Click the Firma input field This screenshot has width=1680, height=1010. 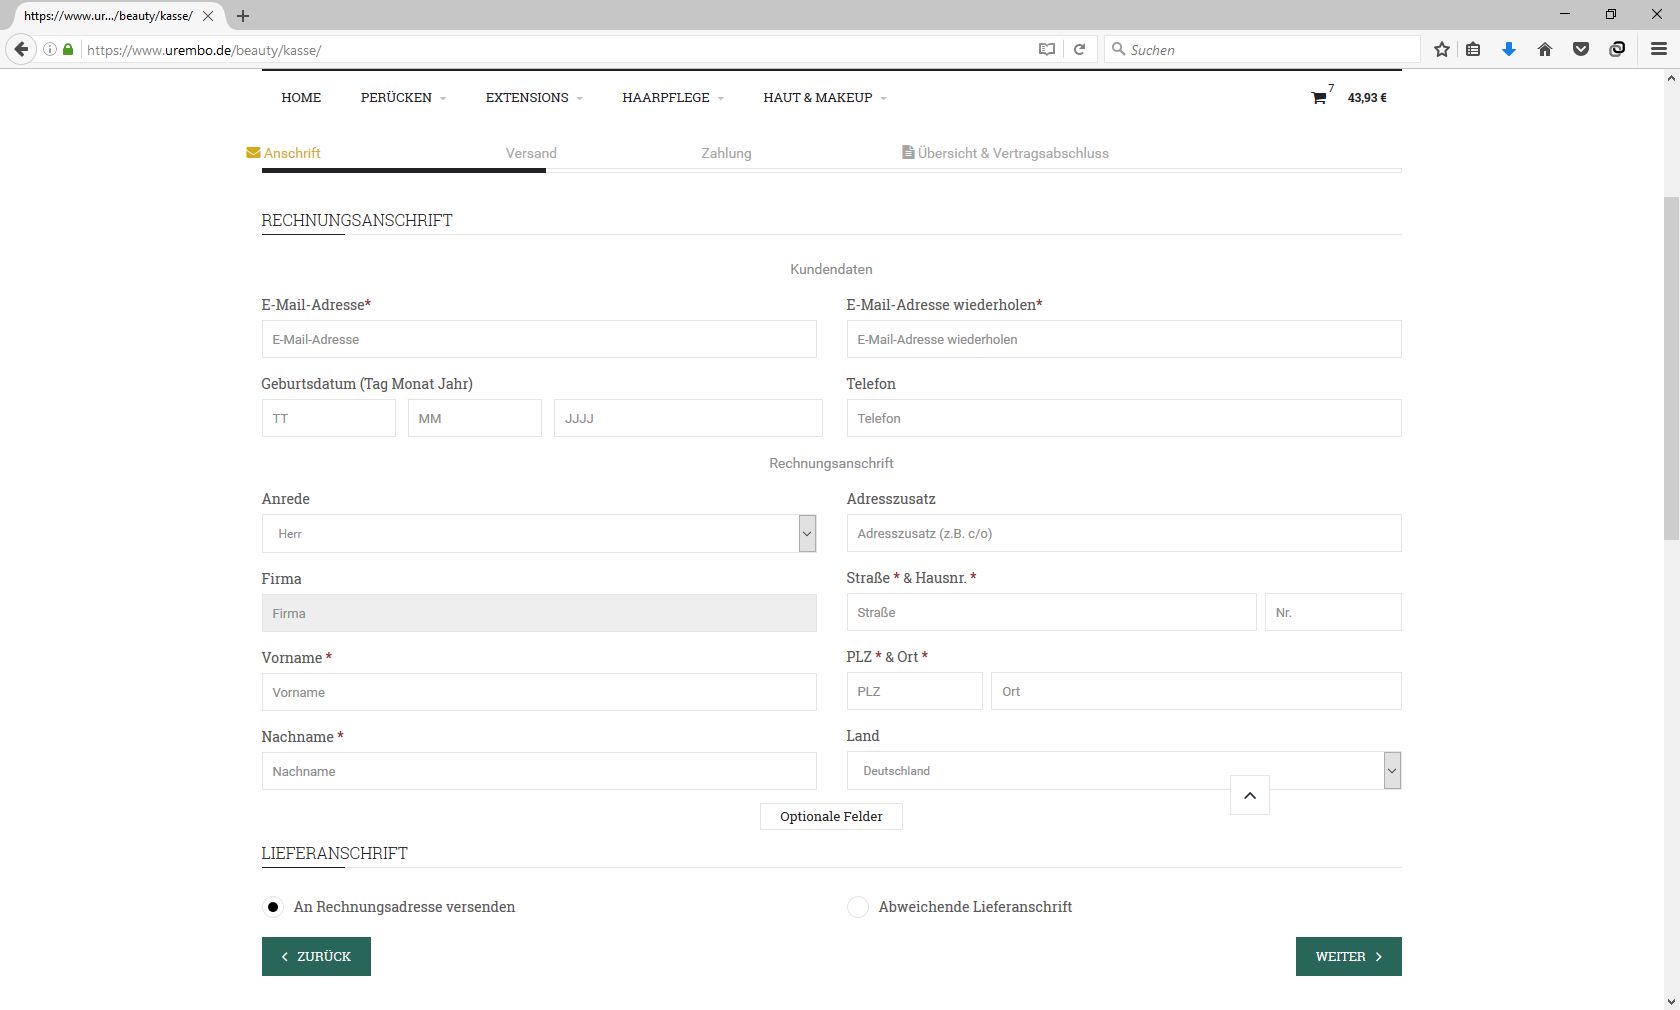click(539, 613)
